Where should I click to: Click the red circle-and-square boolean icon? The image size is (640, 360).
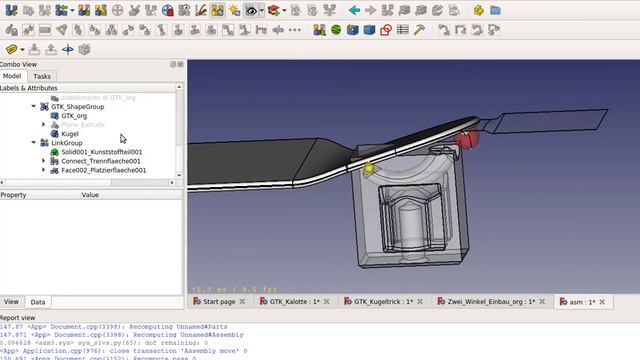tap(386, 30)
